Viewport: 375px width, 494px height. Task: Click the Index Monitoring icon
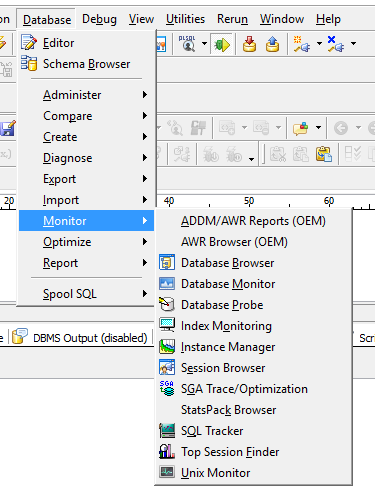[x=167, y=325]
